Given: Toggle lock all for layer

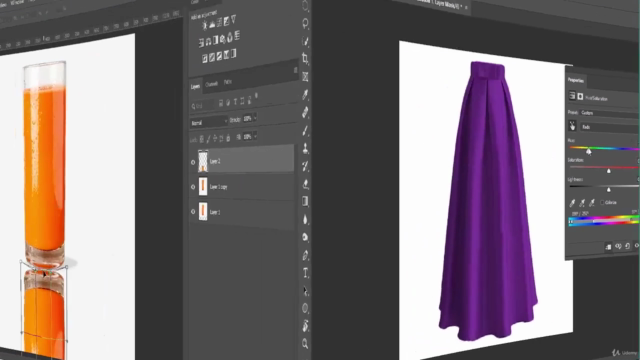Looking at the screenshot, I should point(228,138).
